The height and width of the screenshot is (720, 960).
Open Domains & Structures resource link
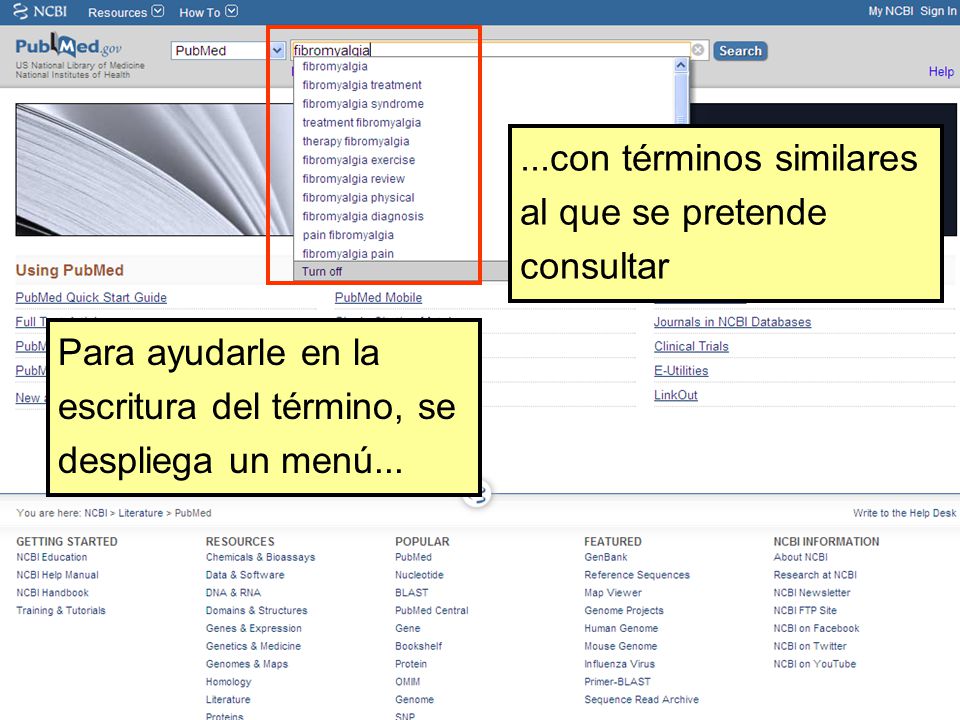pos(257,610)
